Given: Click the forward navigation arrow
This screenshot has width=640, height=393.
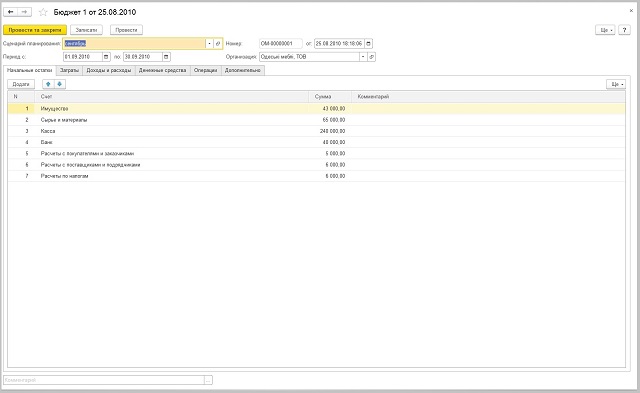Looking at the screenshot, I should [24, 12].
